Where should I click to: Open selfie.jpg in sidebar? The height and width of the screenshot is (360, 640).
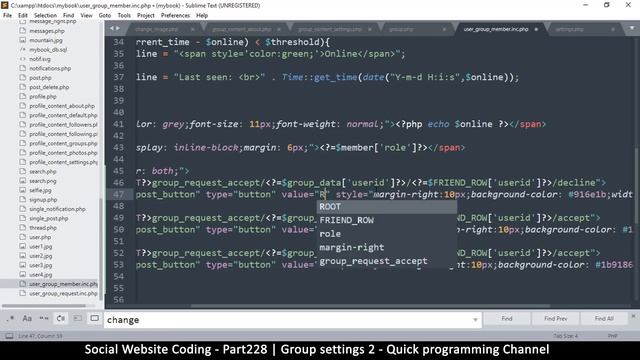coord(40,190)
